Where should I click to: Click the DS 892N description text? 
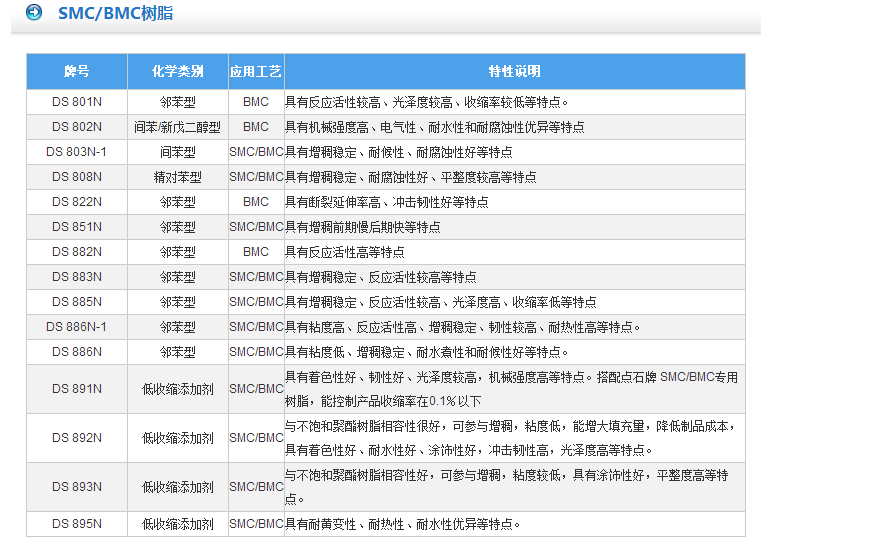(x=510, y=438)
